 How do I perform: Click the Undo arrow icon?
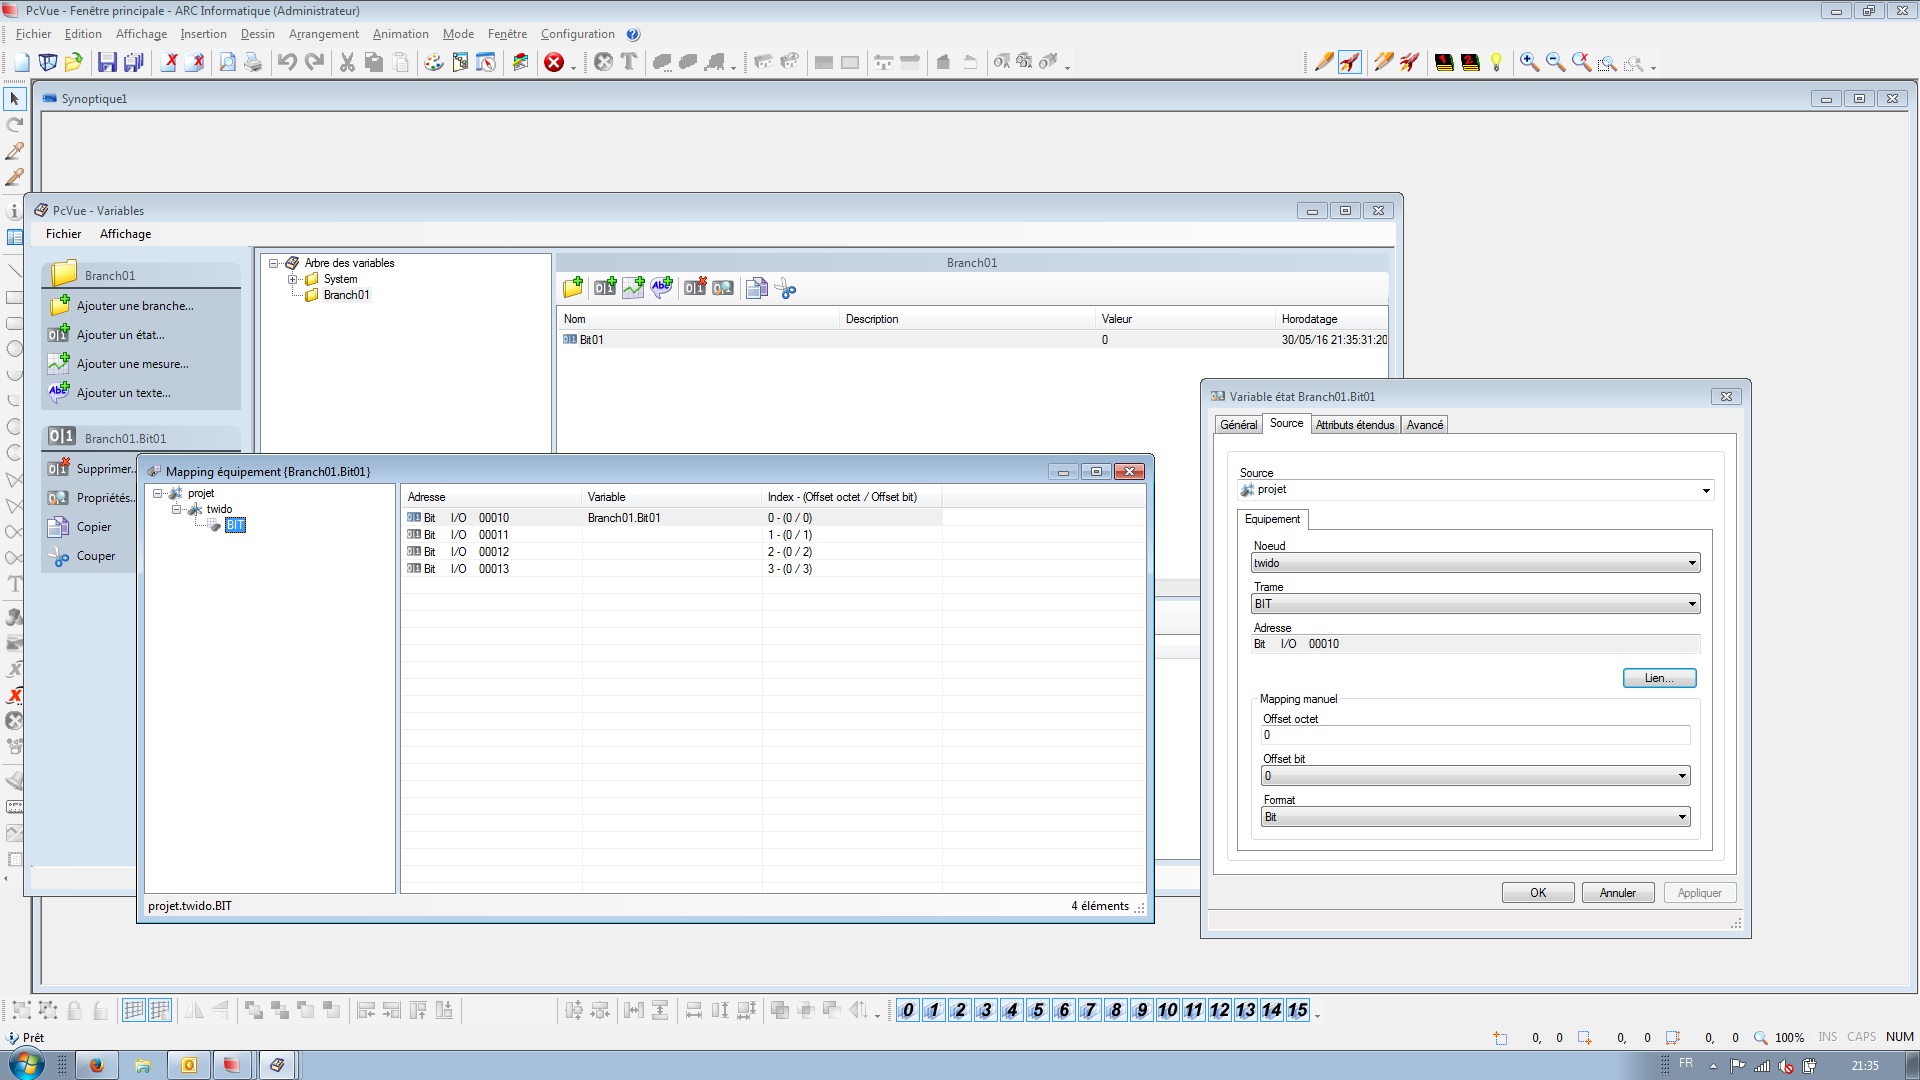click(287, 62)
